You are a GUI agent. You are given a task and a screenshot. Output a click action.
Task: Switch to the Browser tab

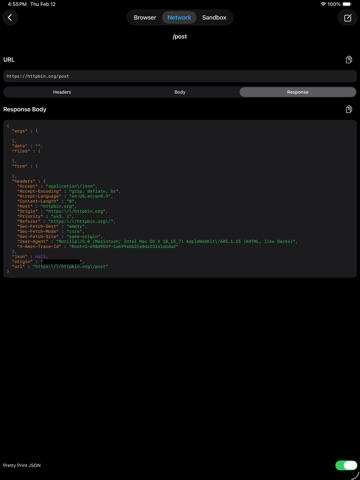coord(145,18)
